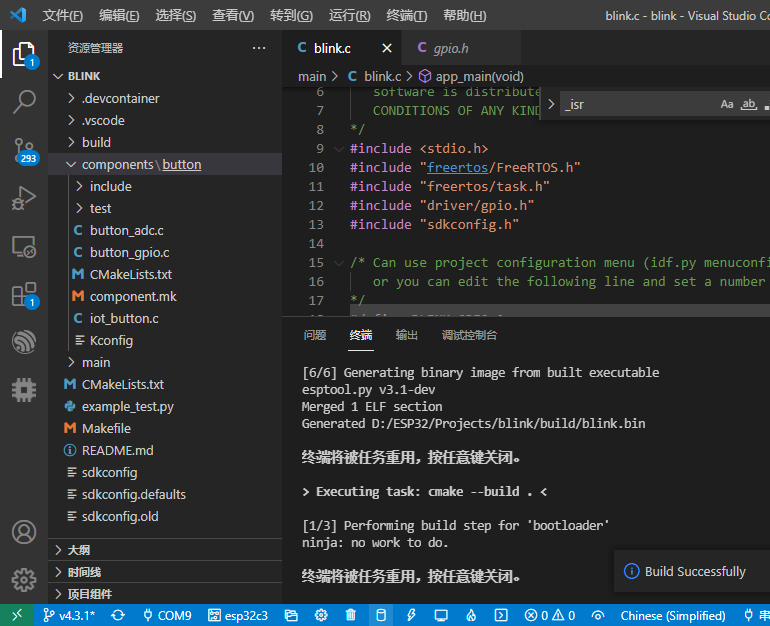Viewport: 770px width, 626px height.
Task: Open the chip-shaped activity bar view
Action: (x=24, y=390)
